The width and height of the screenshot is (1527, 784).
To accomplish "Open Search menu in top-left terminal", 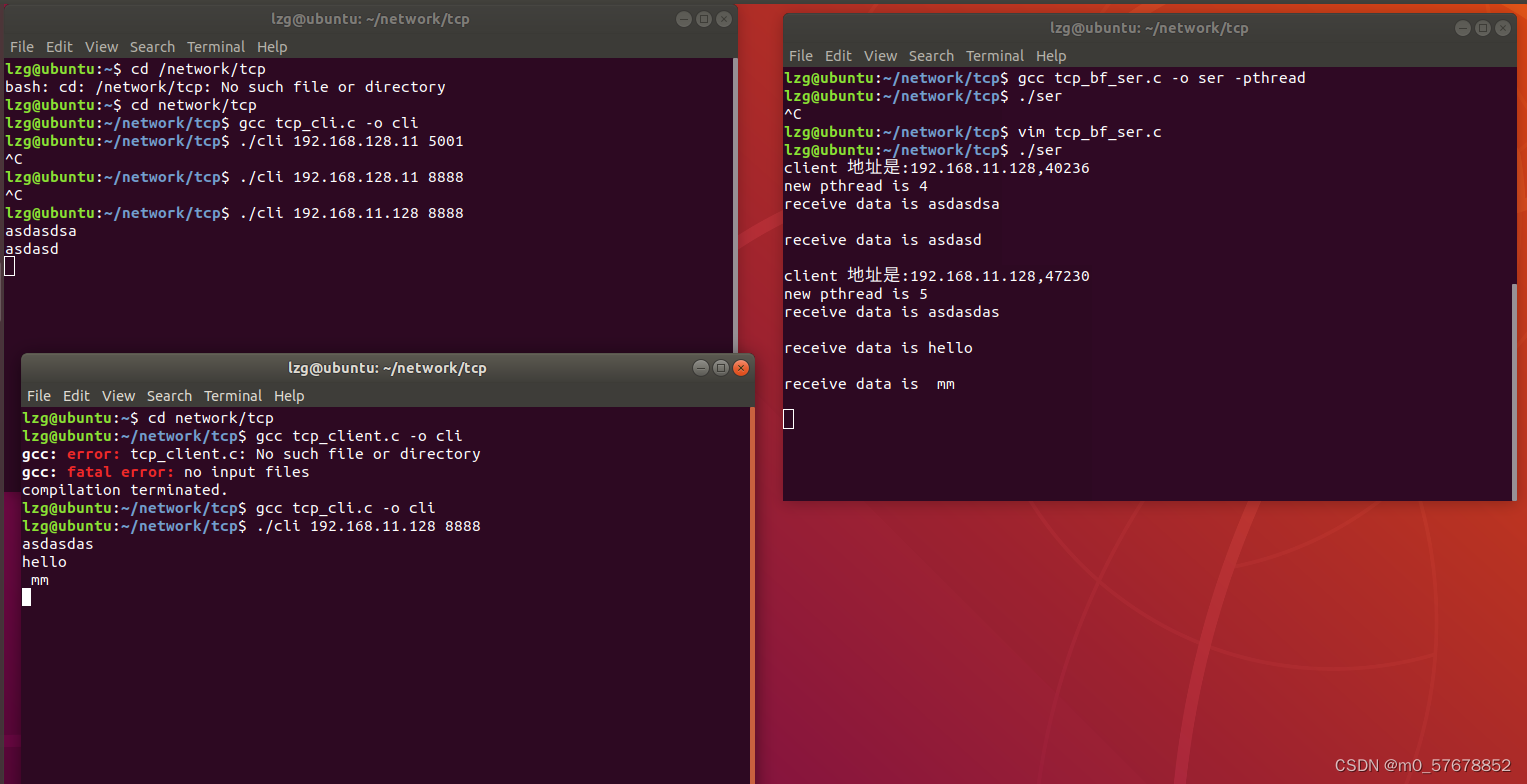I will pos(152,47).
